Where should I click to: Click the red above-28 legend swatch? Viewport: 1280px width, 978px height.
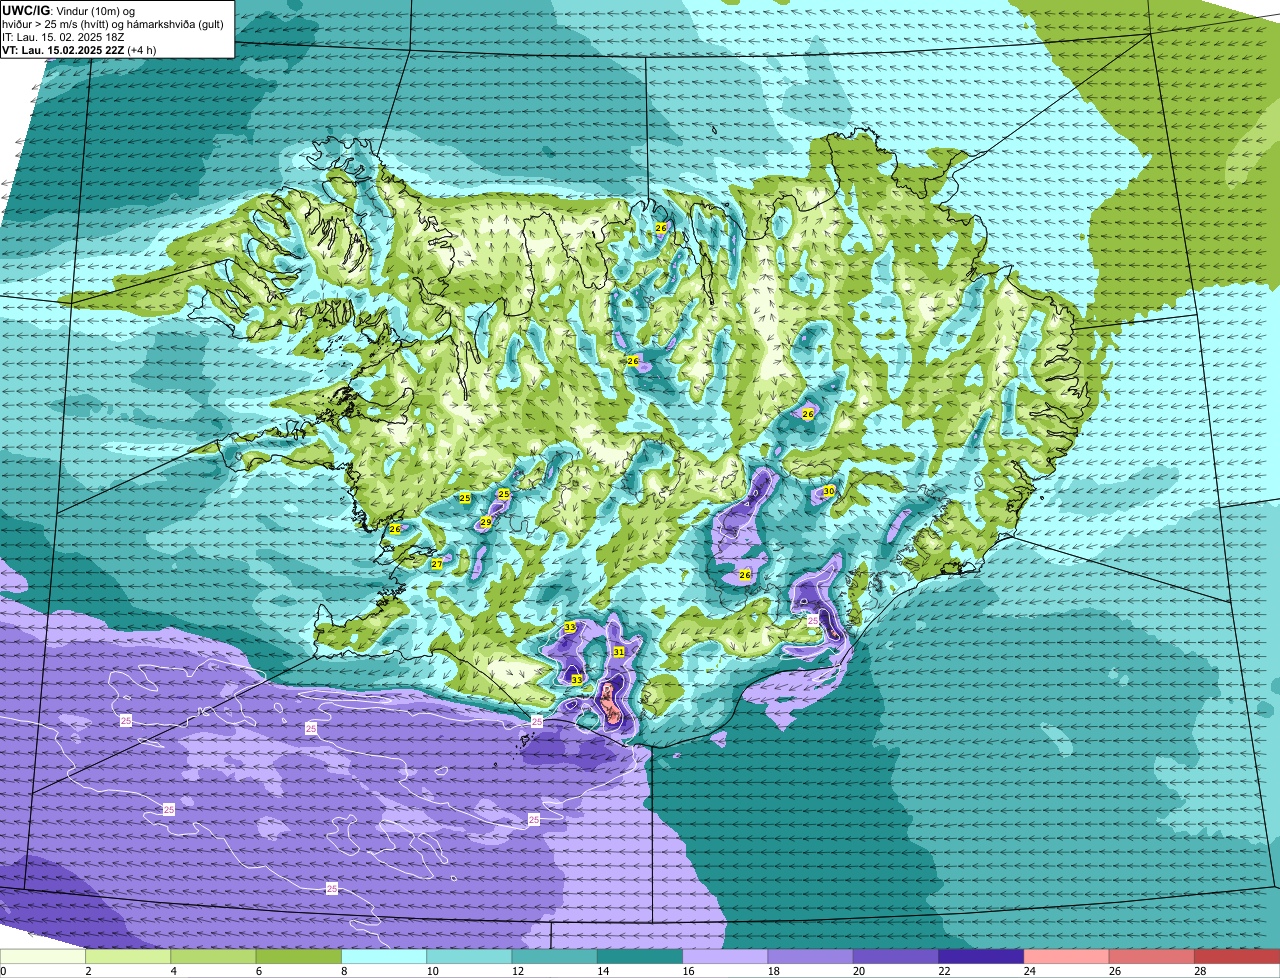[x=1237, y=956]
